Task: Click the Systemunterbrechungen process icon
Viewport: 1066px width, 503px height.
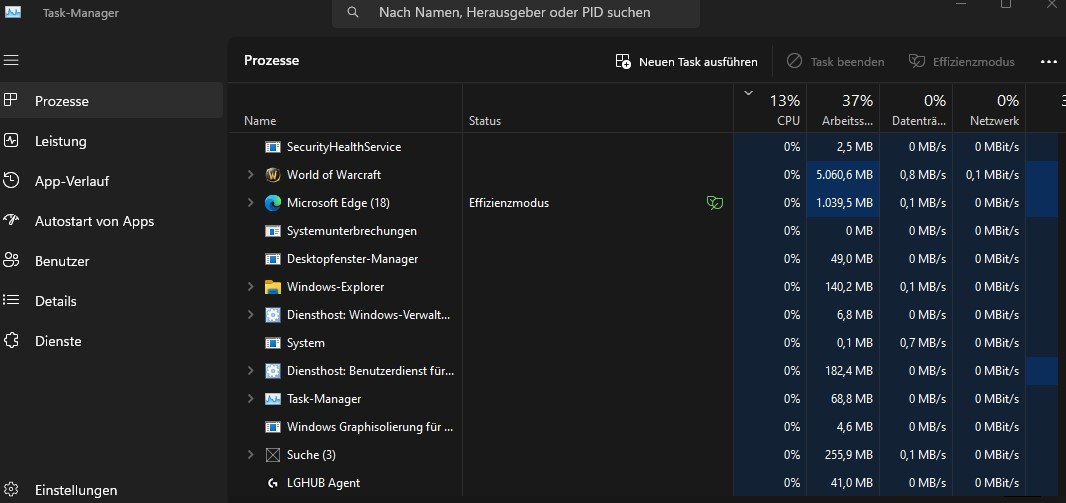Action: (x=273, y=231)
